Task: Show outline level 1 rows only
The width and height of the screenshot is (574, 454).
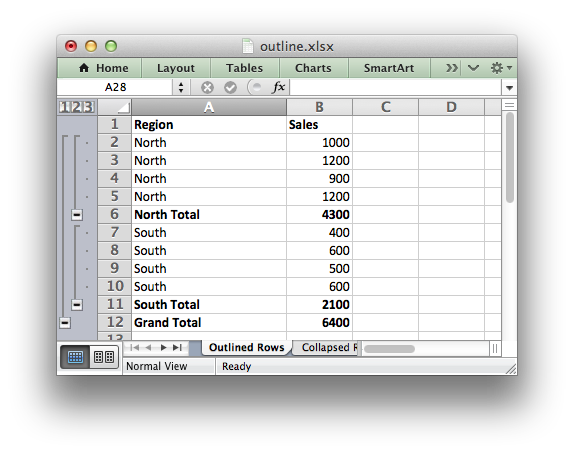Action: coord(64,107)
